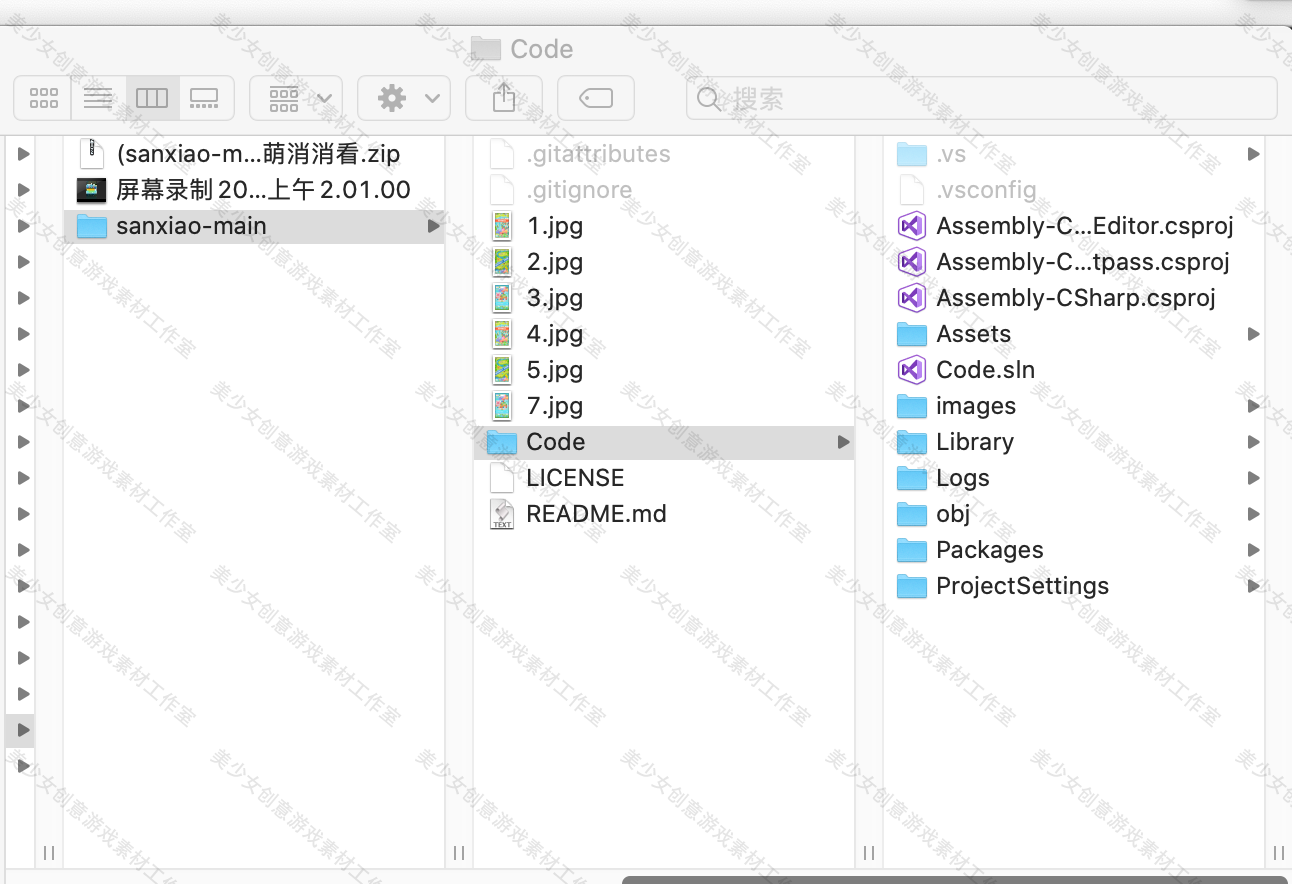Open the group-by arrangement dropdown
1292x884 pixels.
tap(296, 98)
